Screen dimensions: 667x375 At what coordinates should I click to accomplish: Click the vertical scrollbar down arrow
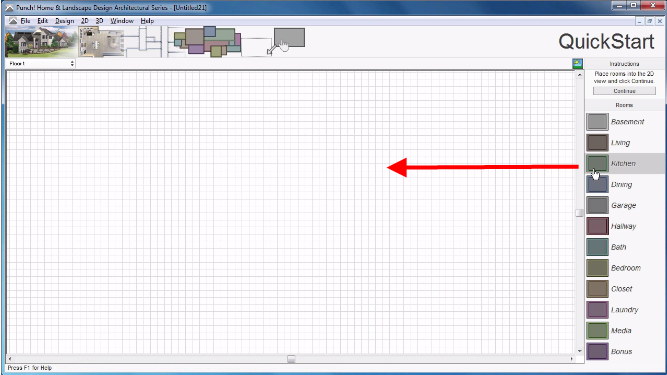[x=579, y=351]
